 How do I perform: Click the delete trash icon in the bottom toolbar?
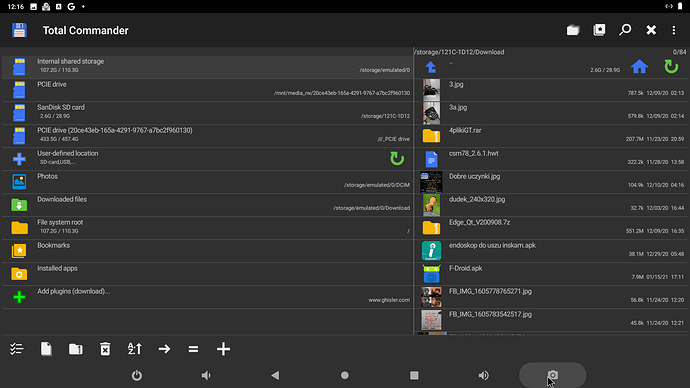coord(105,349)
